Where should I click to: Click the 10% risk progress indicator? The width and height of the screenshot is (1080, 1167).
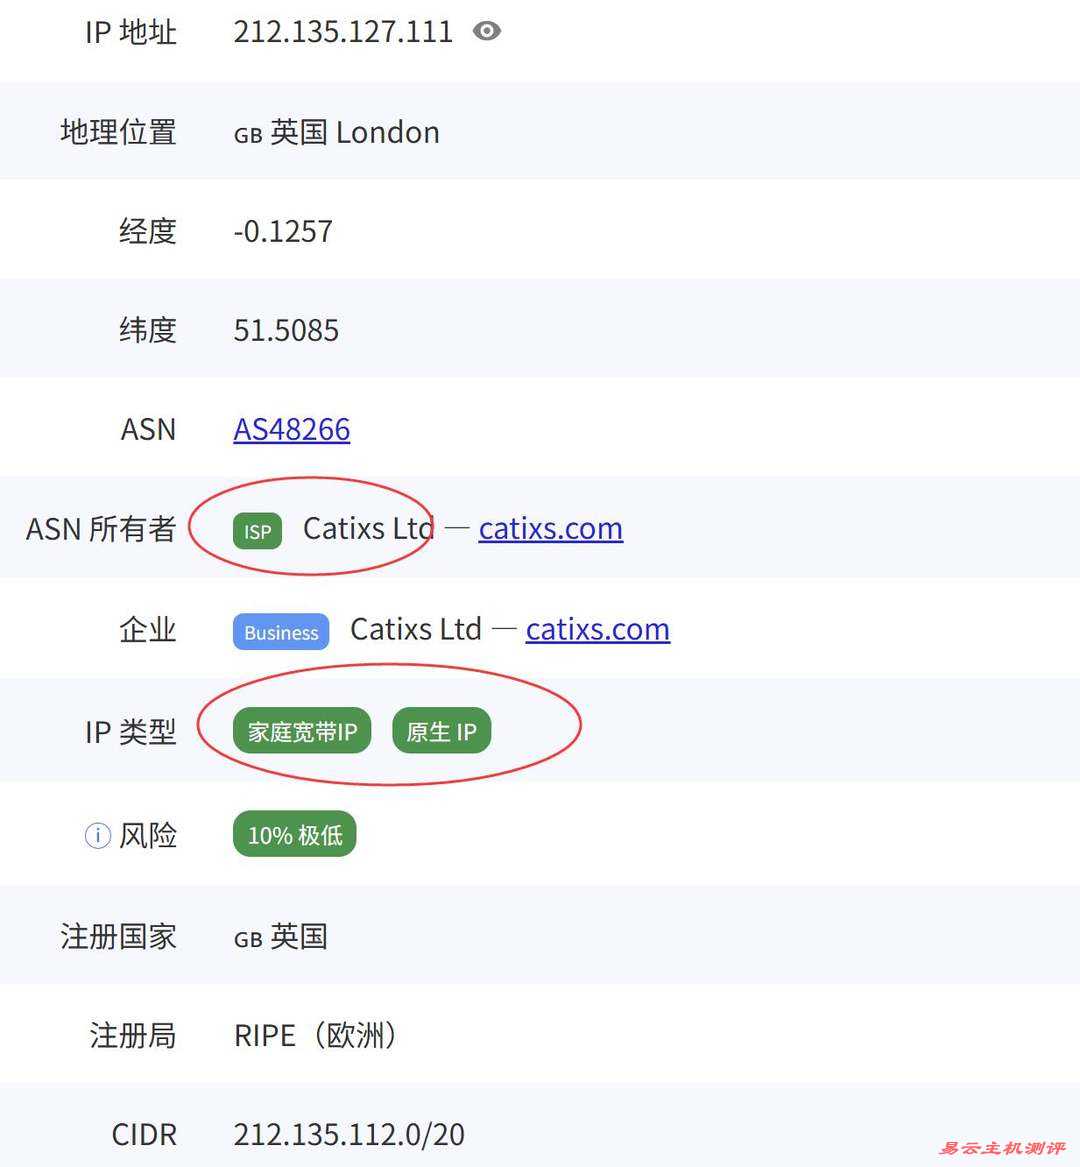[x=293, y=834]
